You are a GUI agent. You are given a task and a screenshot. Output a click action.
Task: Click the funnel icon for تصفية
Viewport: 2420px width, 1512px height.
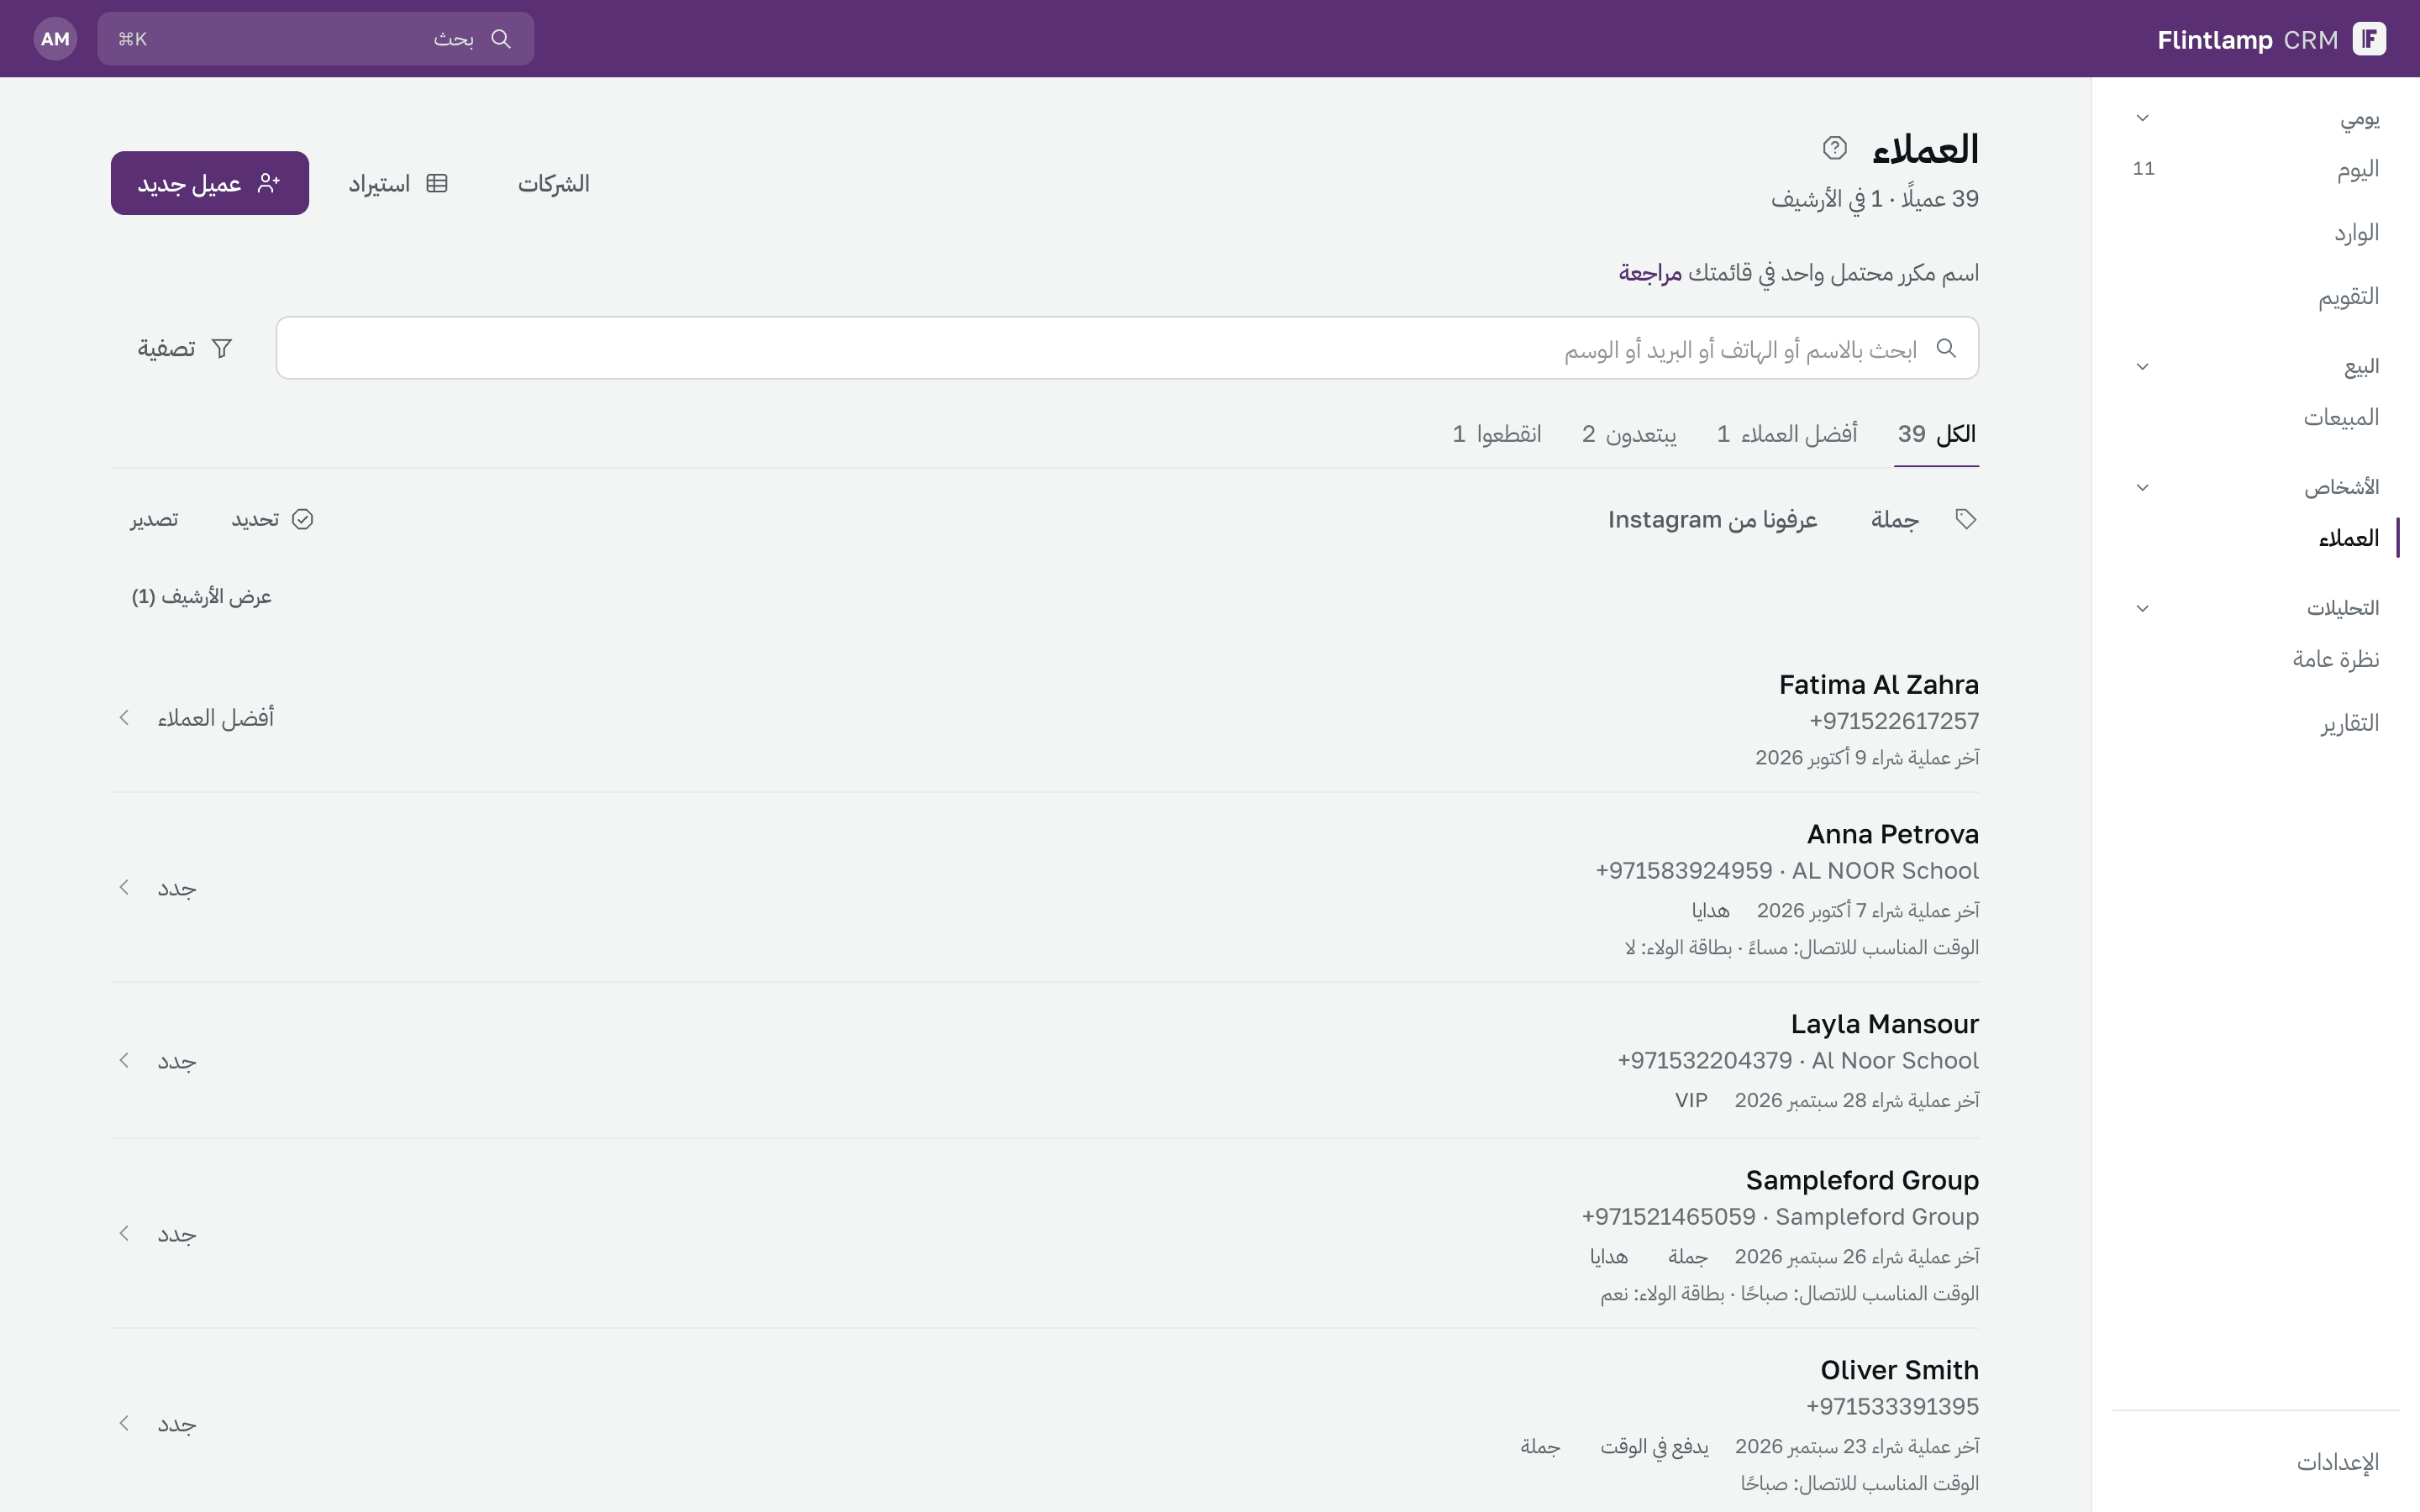[222, 348]
